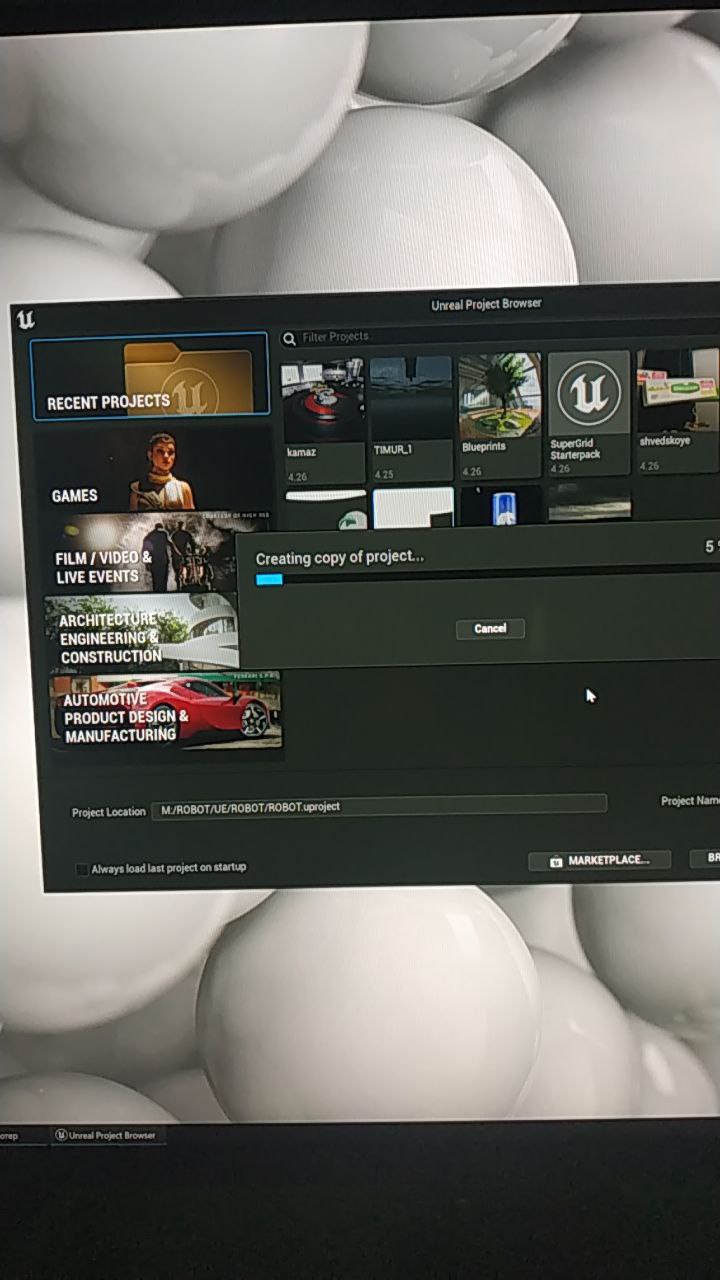Open the Film / Video & Live Events category
720x1280 pixels.
click(140, 553)
